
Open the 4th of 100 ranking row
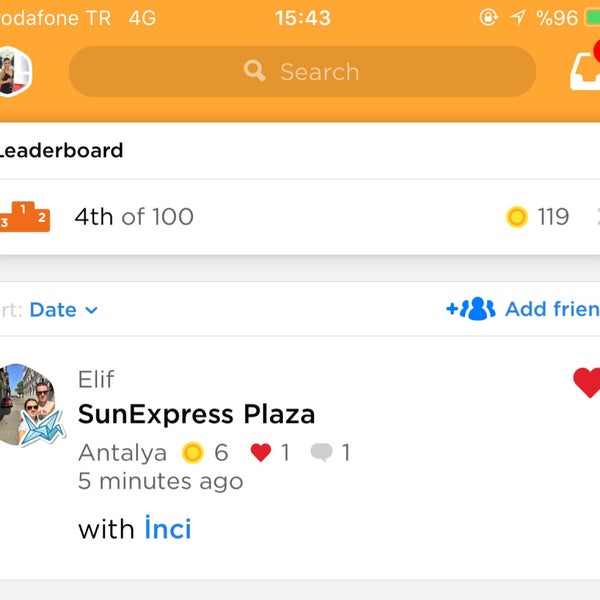300,217
